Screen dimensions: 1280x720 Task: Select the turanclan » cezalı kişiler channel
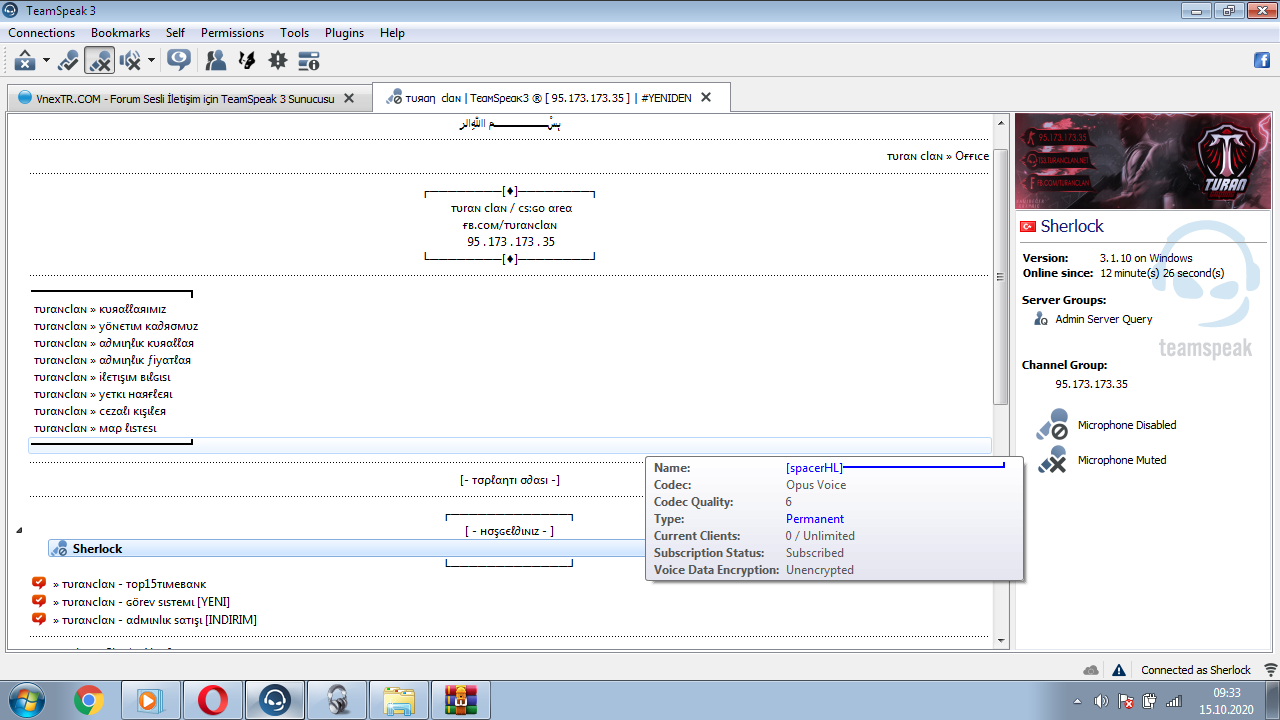click(100, 411)
